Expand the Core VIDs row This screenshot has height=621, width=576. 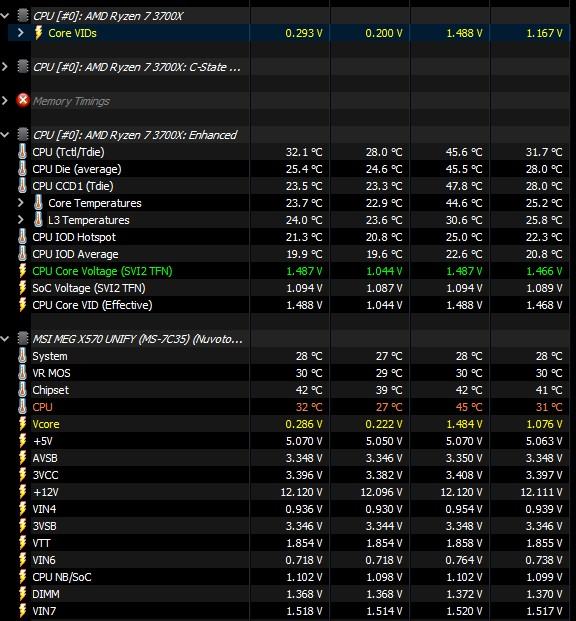(x=21, y=33)
